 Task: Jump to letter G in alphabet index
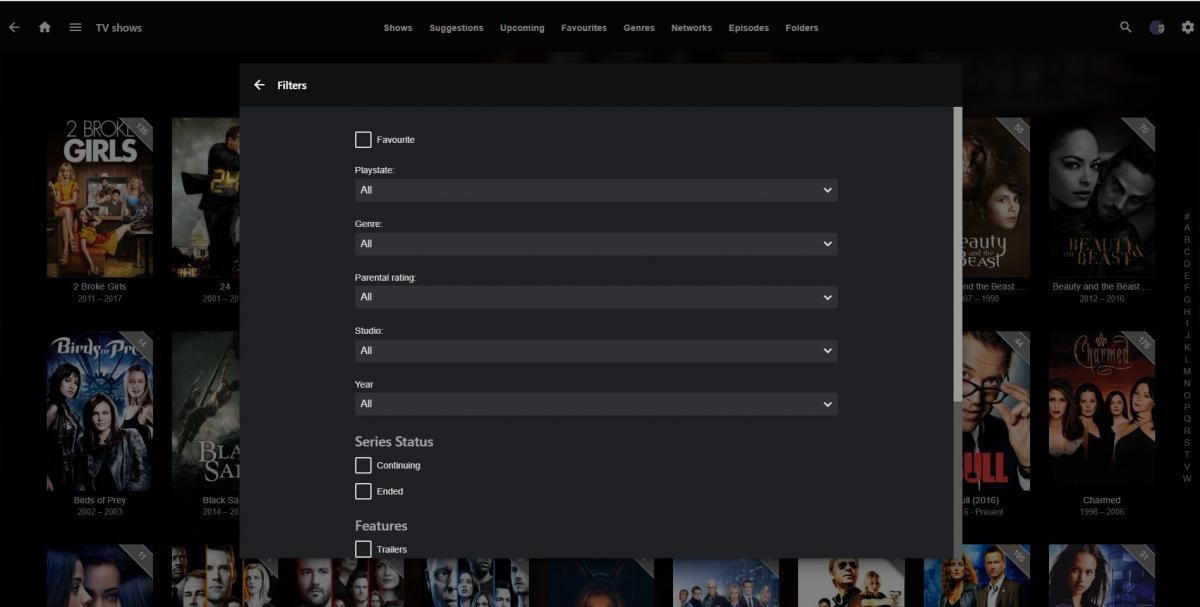click(x=1187, y=299)
